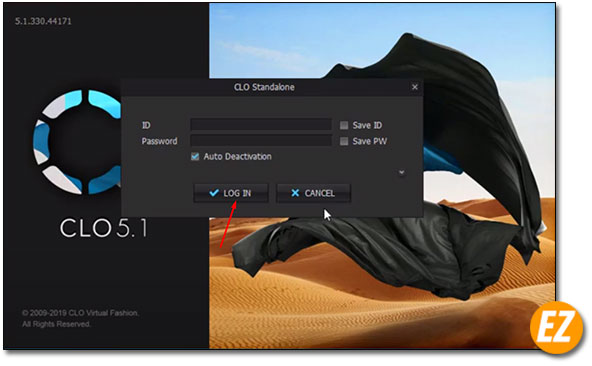Click the version number 5.1.330.44171
The width and height of the screenshot is (592, 366).
point(43,21)
